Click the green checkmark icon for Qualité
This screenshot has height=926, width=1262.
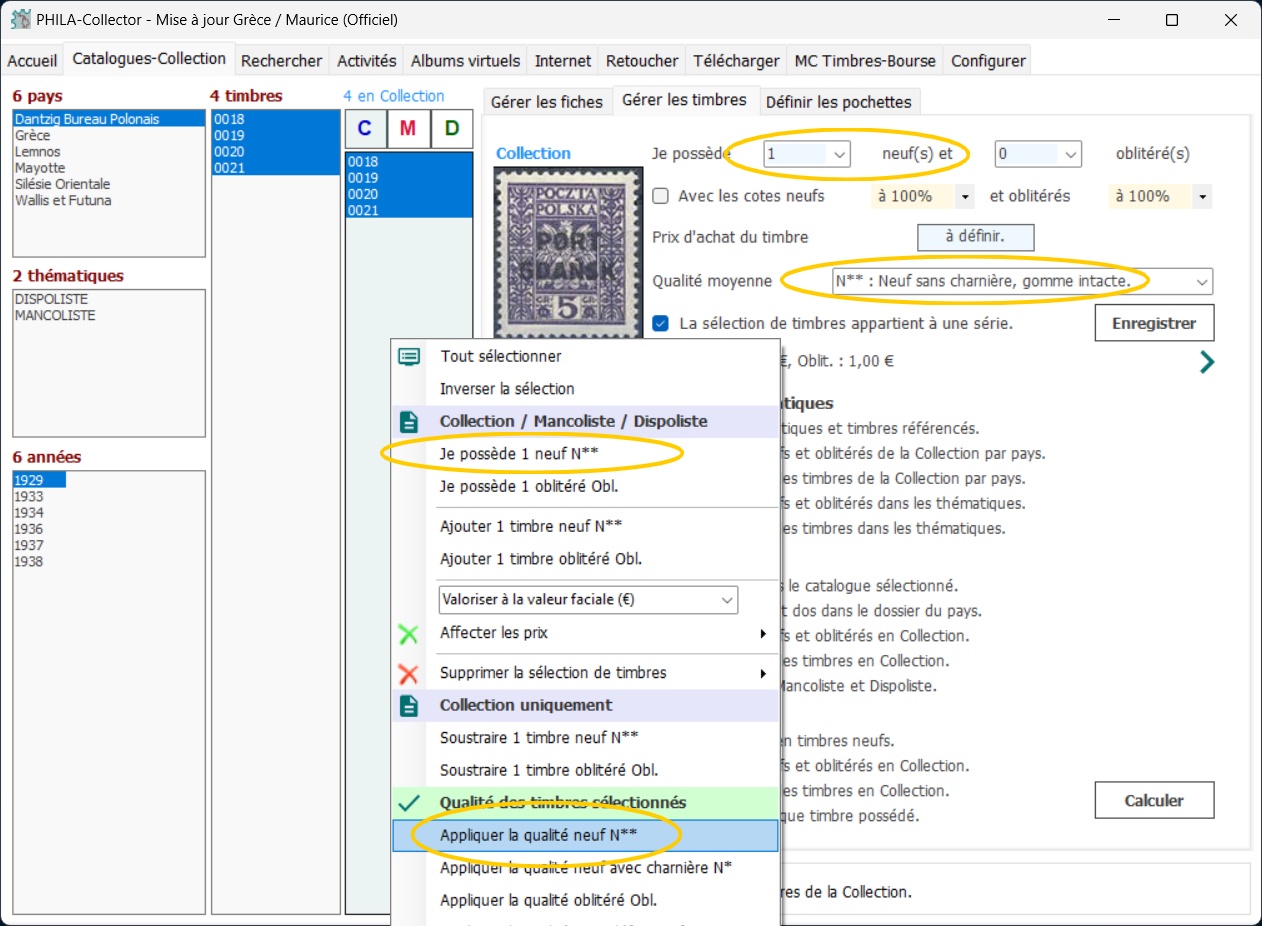click(408, 803)
